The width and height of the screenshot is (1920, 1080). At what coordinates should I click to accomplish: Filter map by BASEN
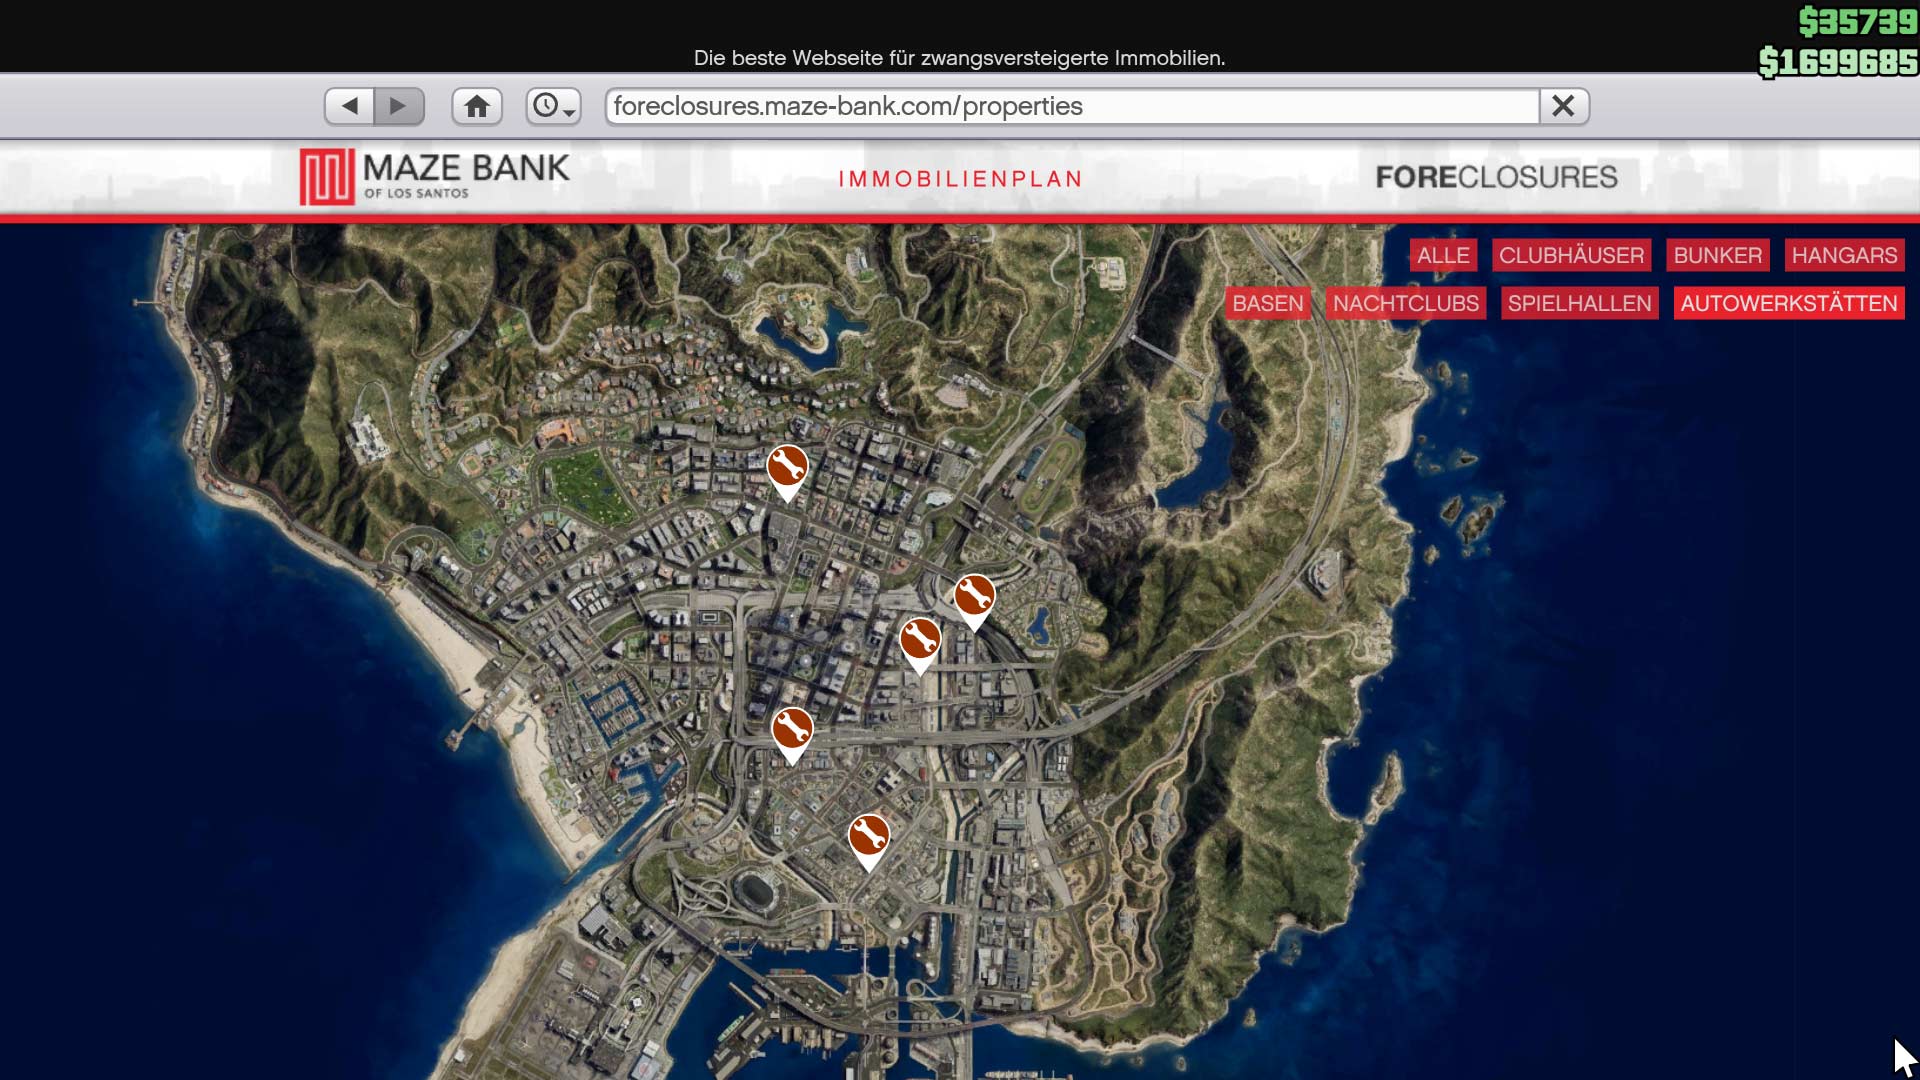click(1267, 303)
